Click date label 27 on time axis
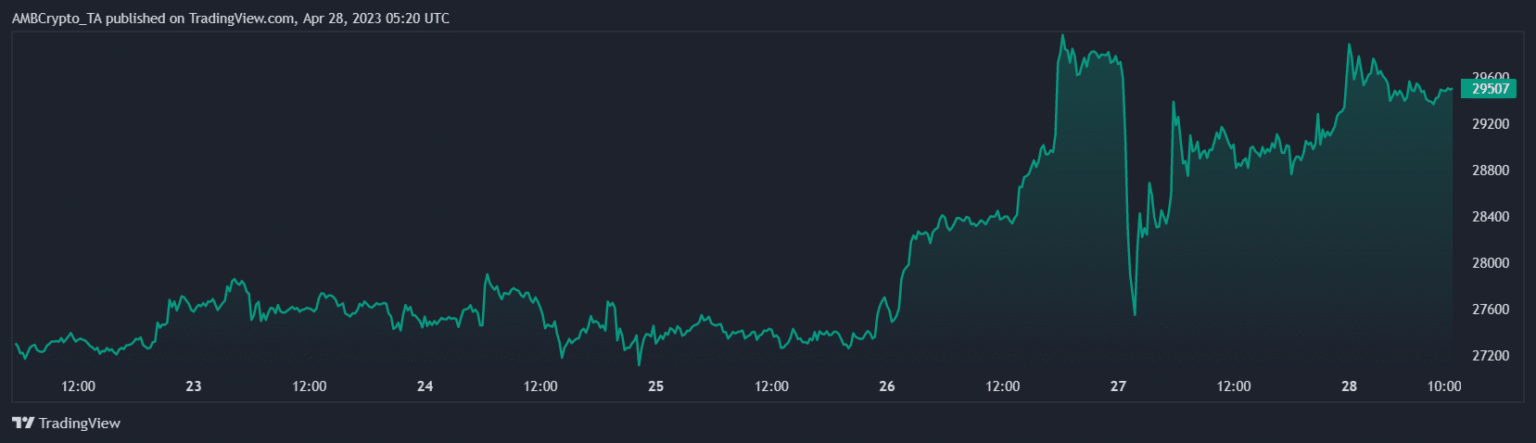Image resolution: width=1536 pixels, height=443 pixels. click(1118, 386)
